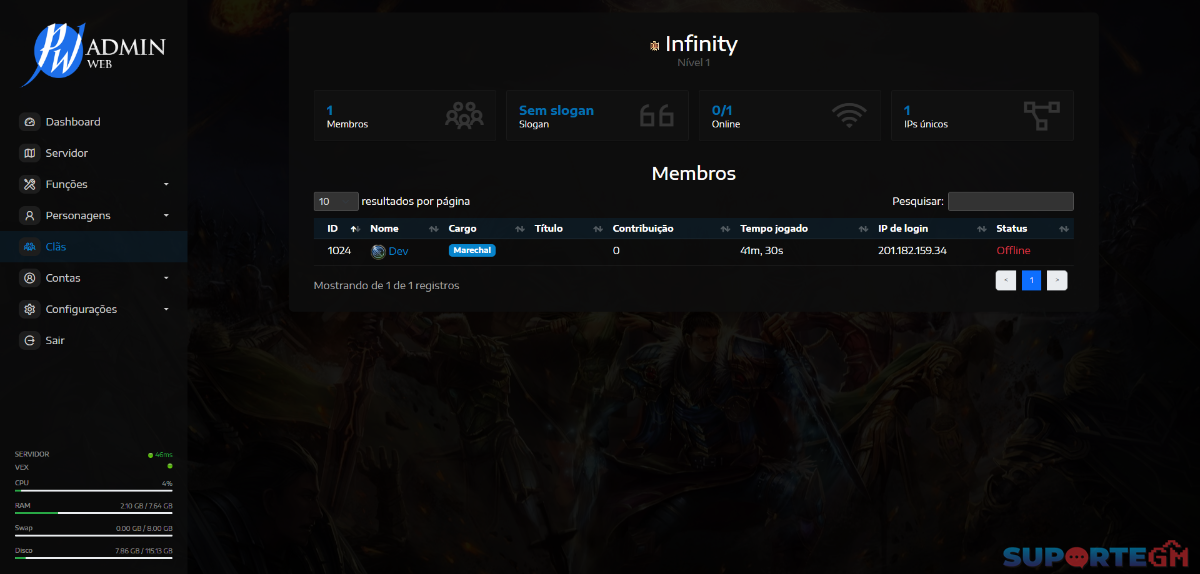Open the Clãs menu item
1200x574 pixels.
(x=56, y=247)
